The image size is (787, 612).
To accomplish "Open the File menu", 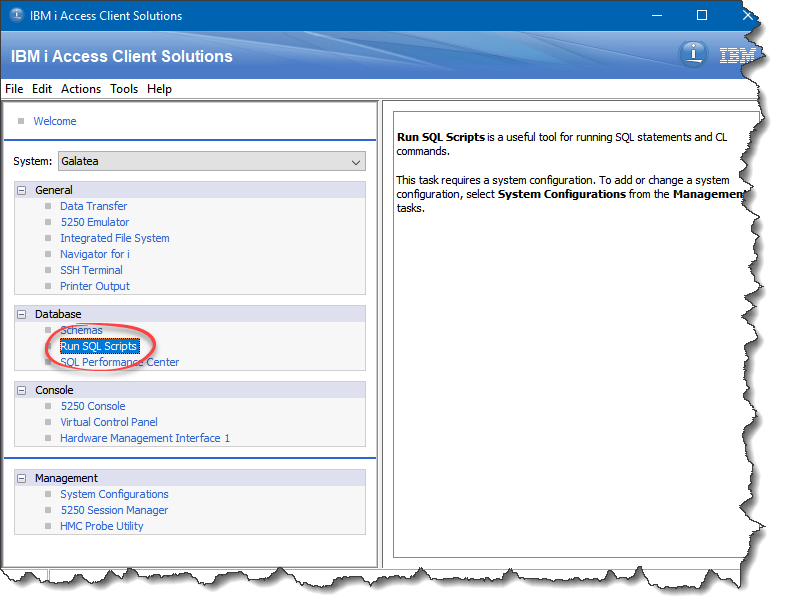I will pyautogui.click(x=14, y=89).
